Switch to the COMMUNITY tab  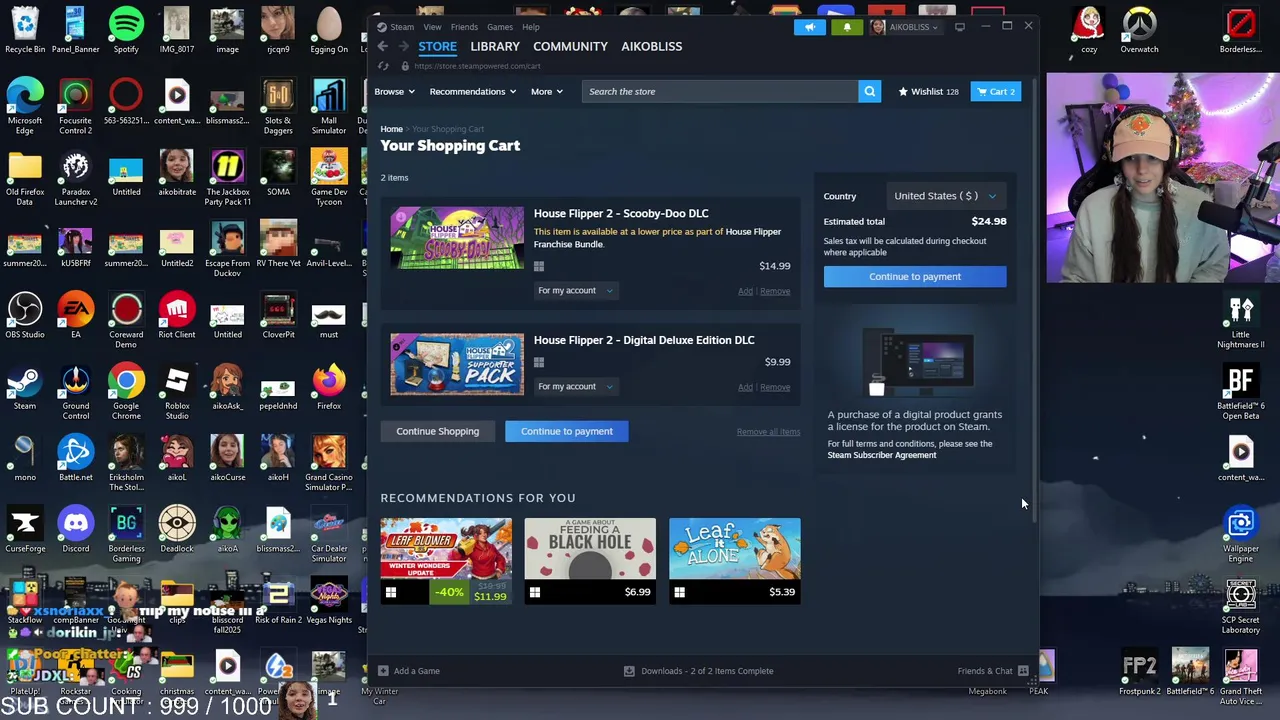[570, 46]
